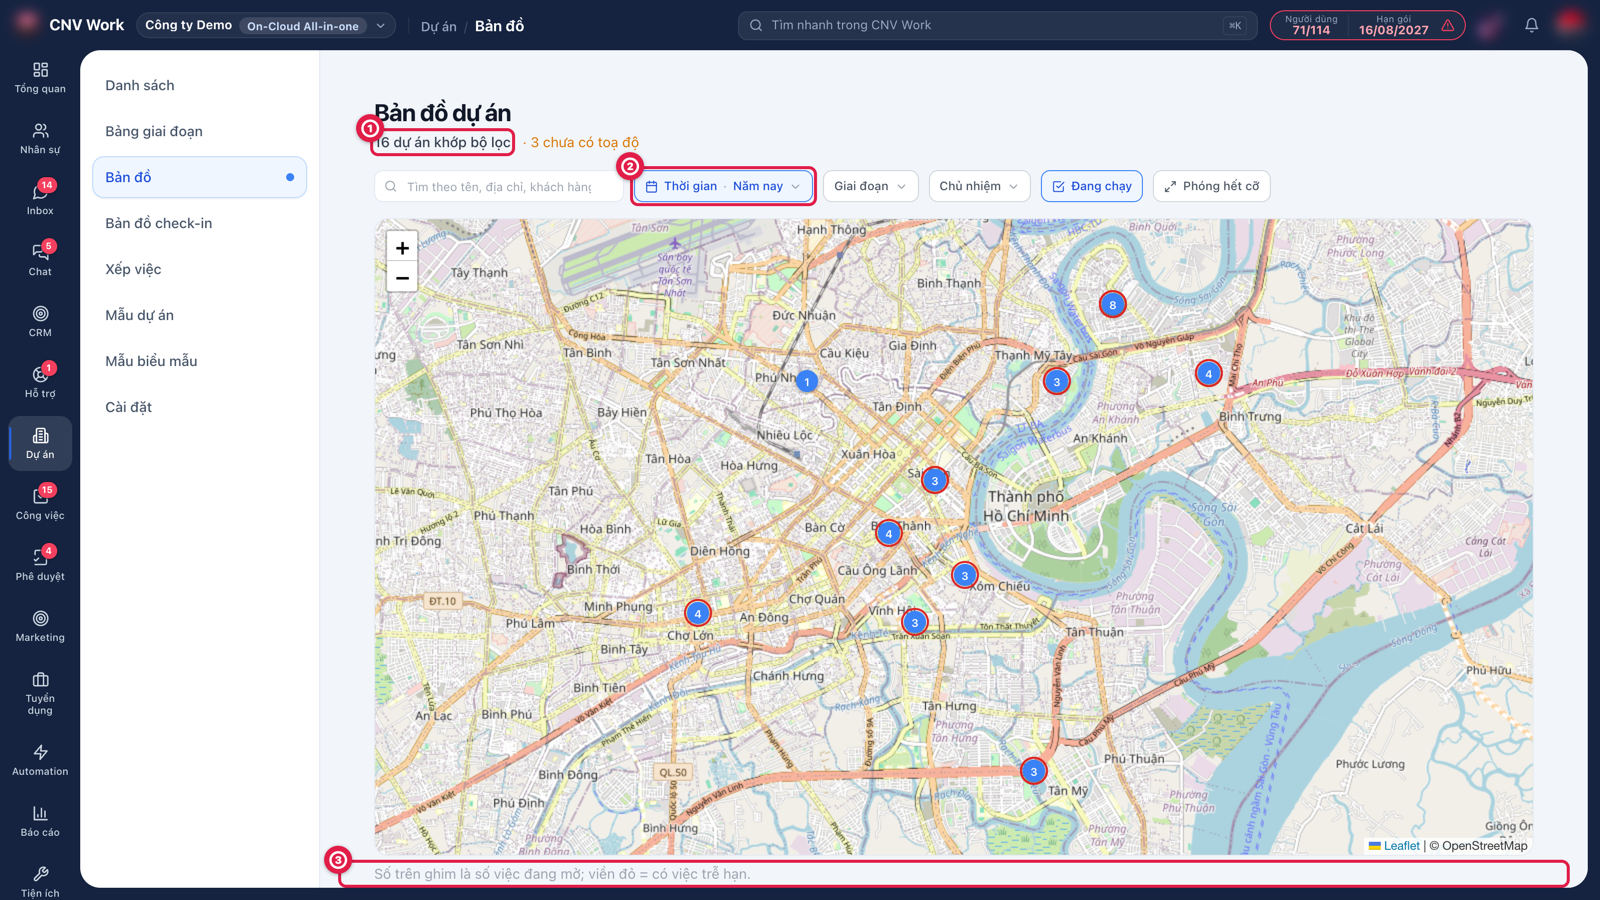Screen dimensions: 1600x900
Task: Open Phê duyệt approvals module
Action: tap(40, 566)
